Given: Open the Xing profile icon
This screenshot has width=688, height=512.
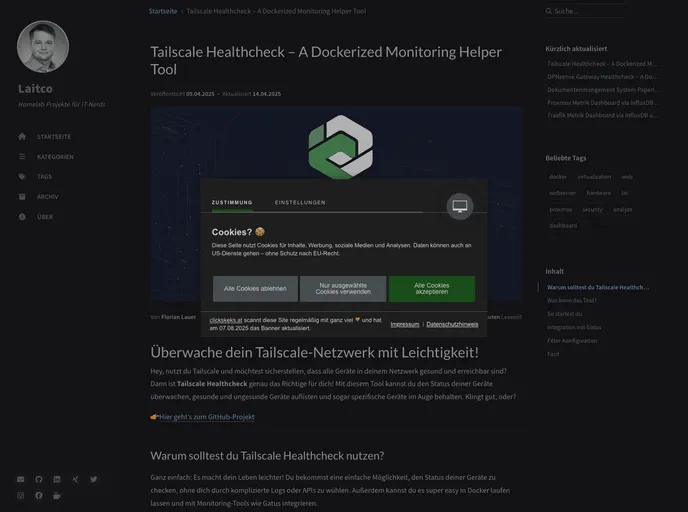Looking at the screenshot, I should click(75, 479).
